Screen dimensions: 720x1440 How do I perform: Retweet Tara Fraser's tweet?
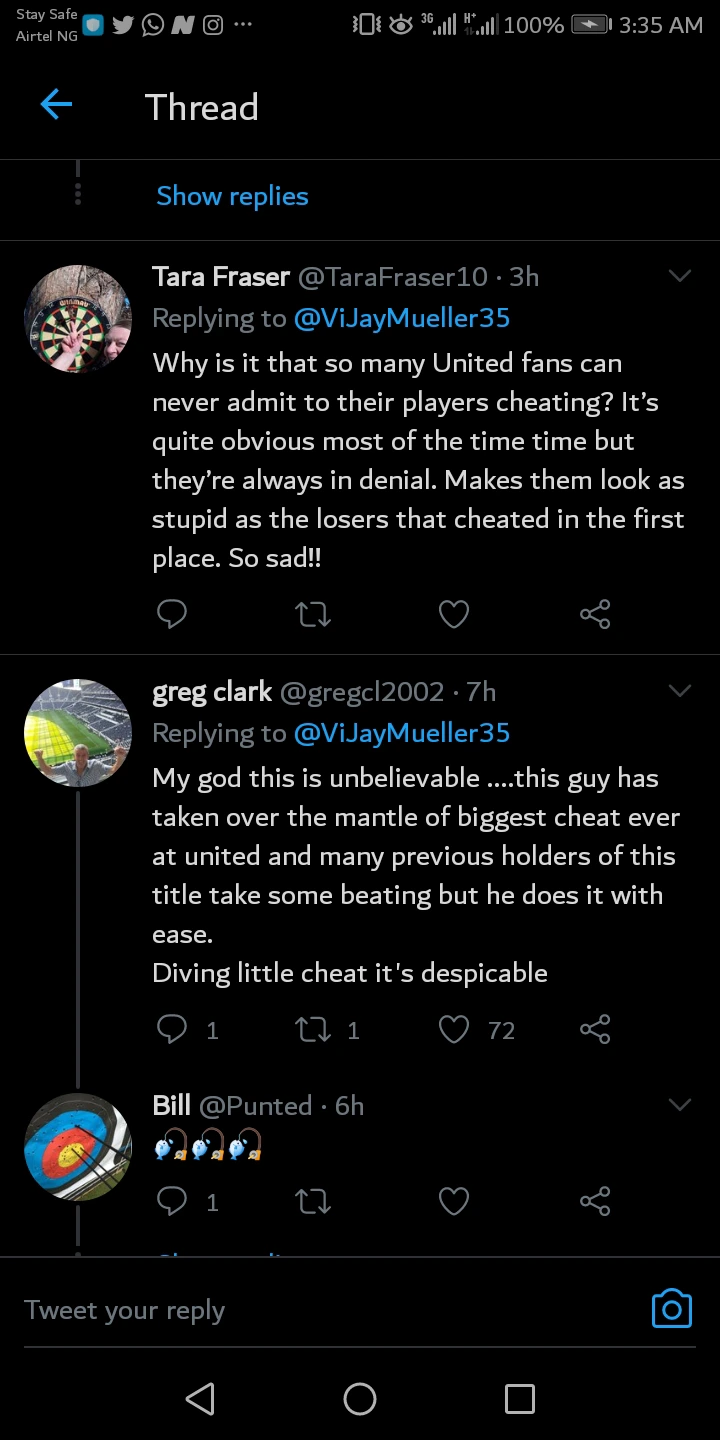313,613
